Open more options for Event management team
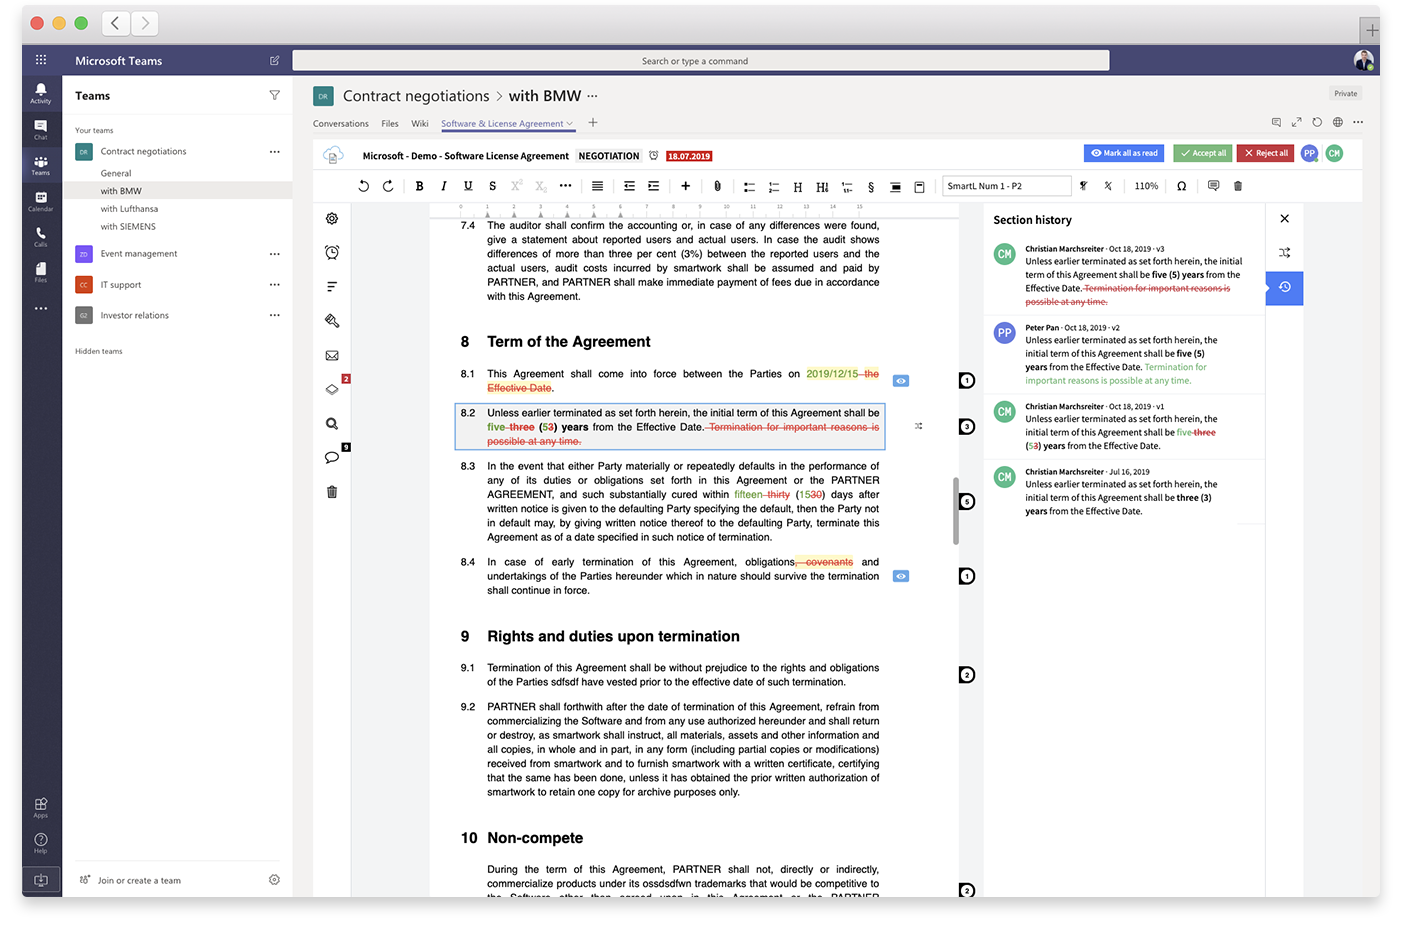Screen dimensions: 1401x929 [275, 254]
